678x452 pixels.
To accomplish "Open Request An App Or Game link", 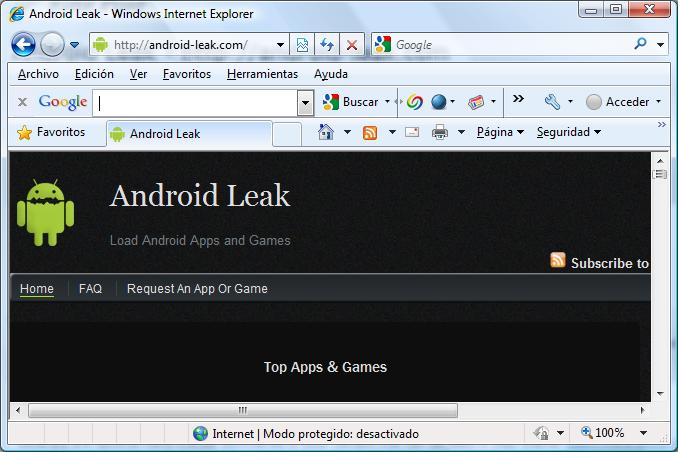I will click(197, 289).
